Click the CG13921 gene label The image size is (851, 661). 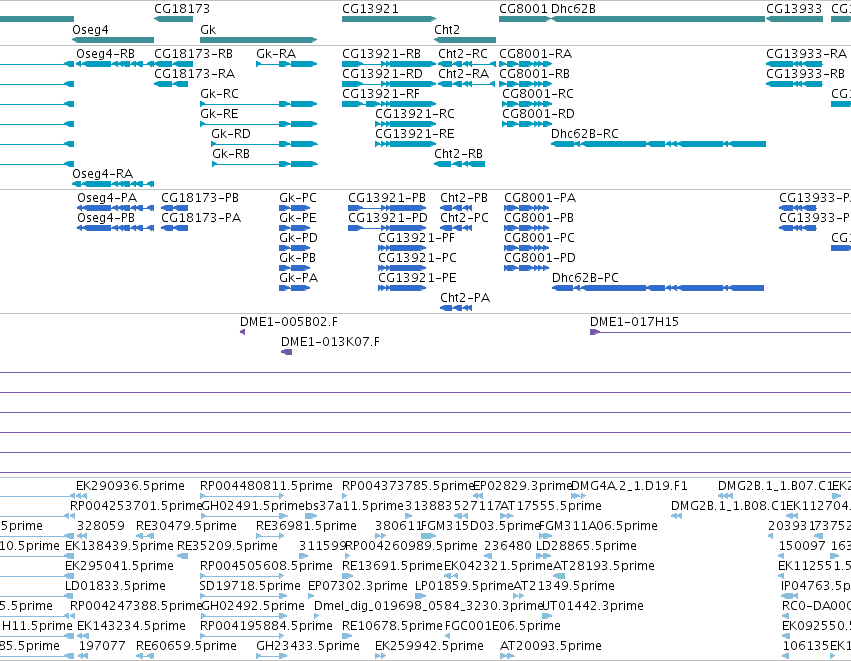click(370, 9)
